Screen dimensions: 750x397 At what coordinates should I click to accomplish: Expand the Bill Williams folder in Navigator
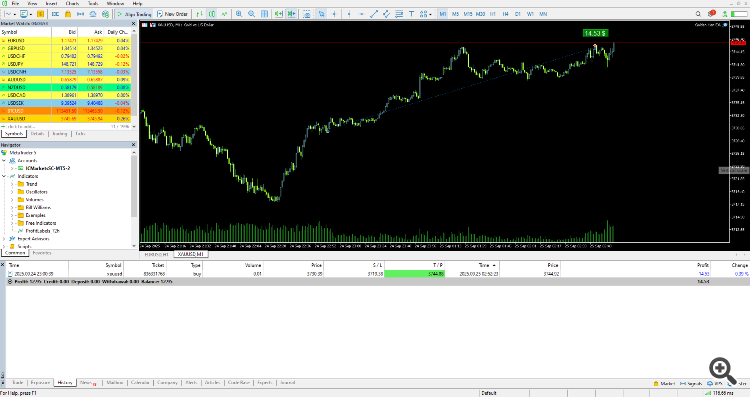click(12, 208)
